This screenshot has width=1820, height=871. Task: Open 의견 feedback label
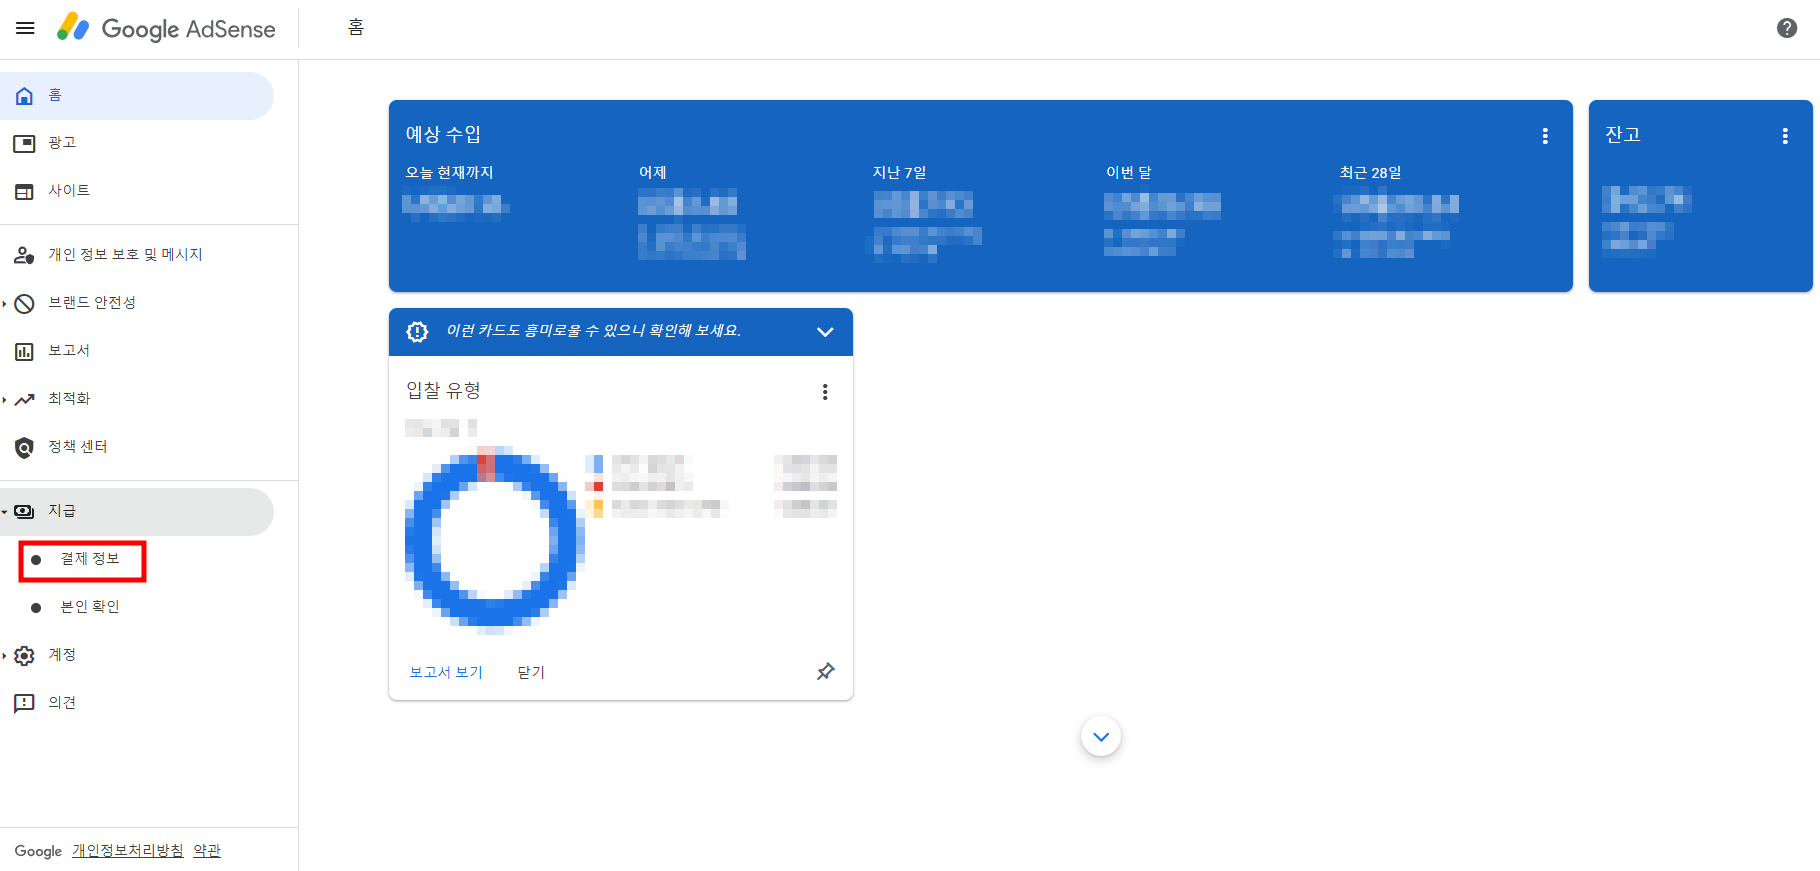[62, 703]
